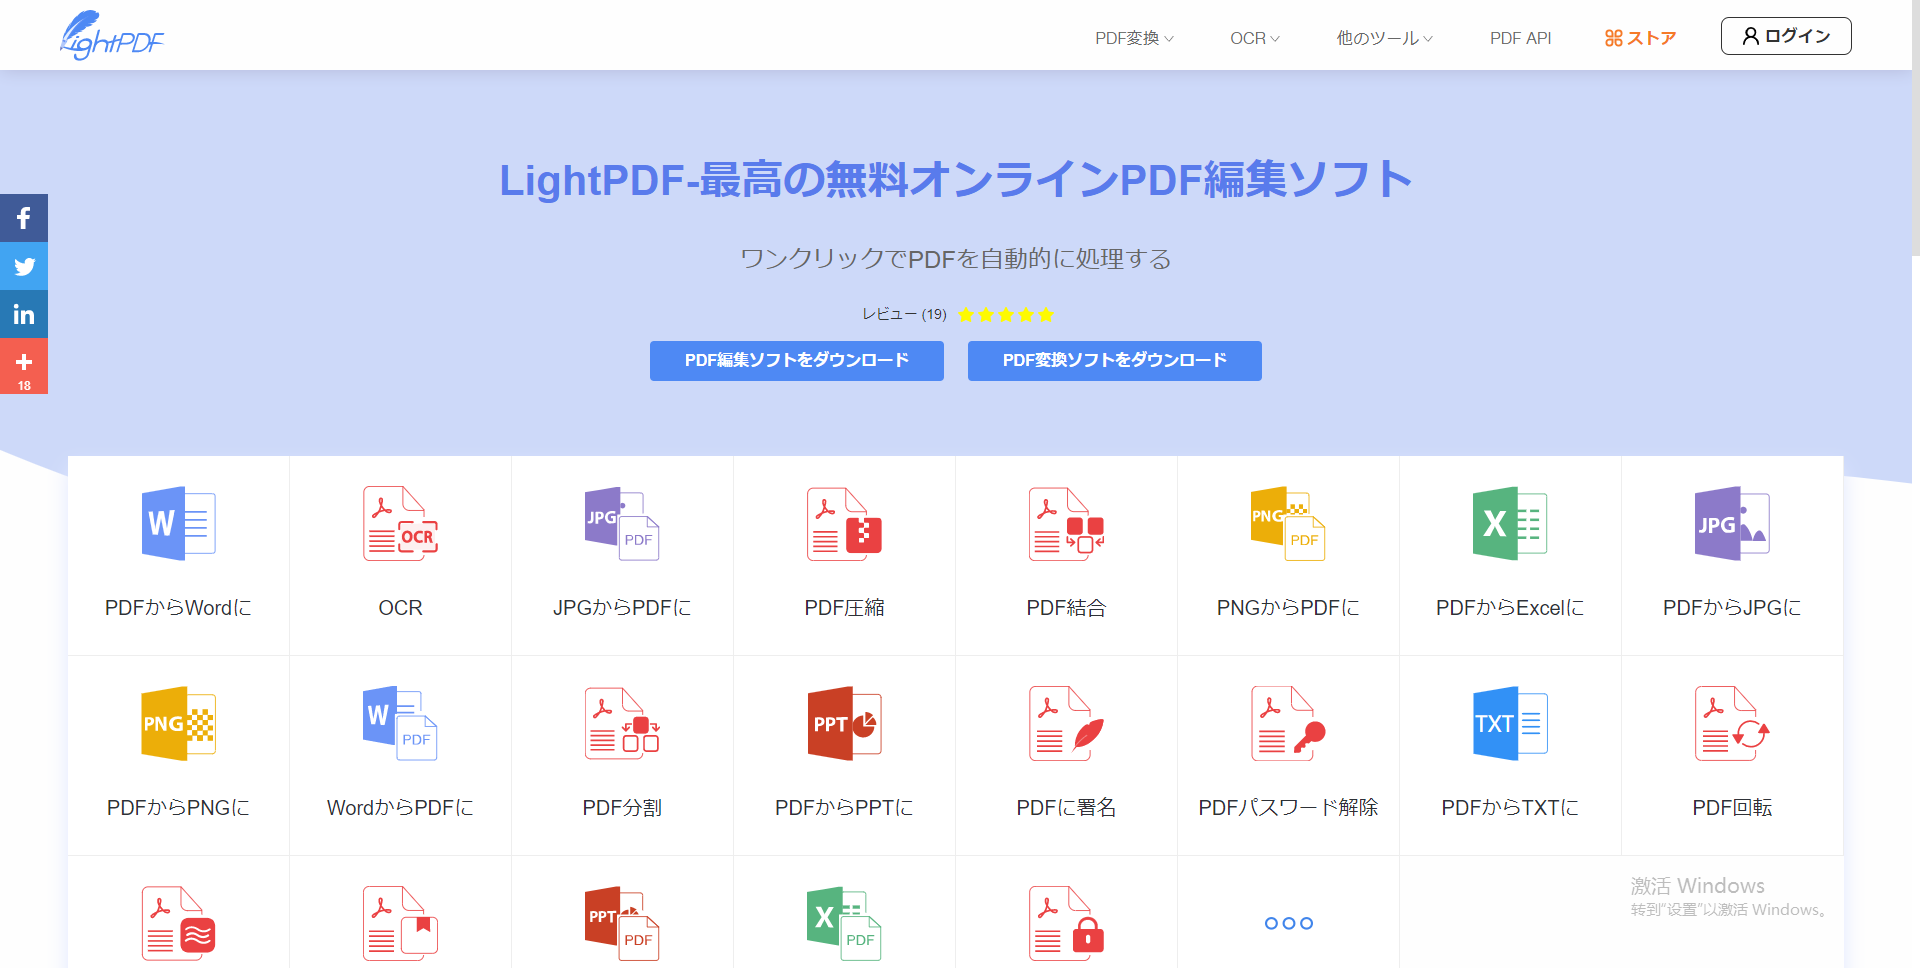Select the PDF bookmark page tool icon
The image size is (1920, 968).
401,923
